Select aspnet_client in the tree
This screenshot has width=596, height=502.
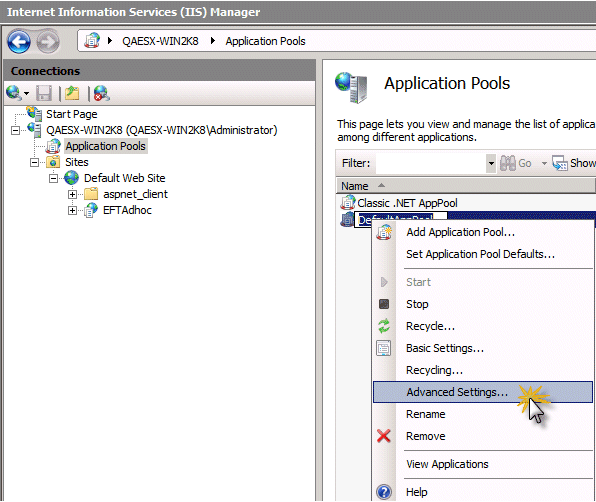135,194
